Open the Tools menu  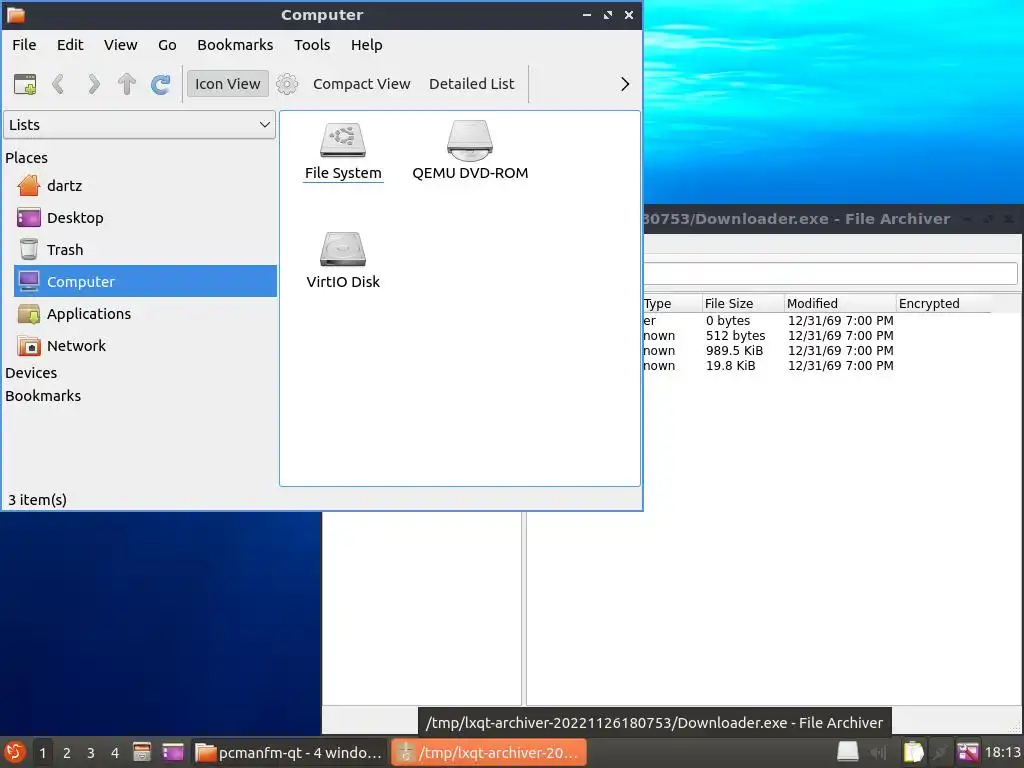point(312,45)
